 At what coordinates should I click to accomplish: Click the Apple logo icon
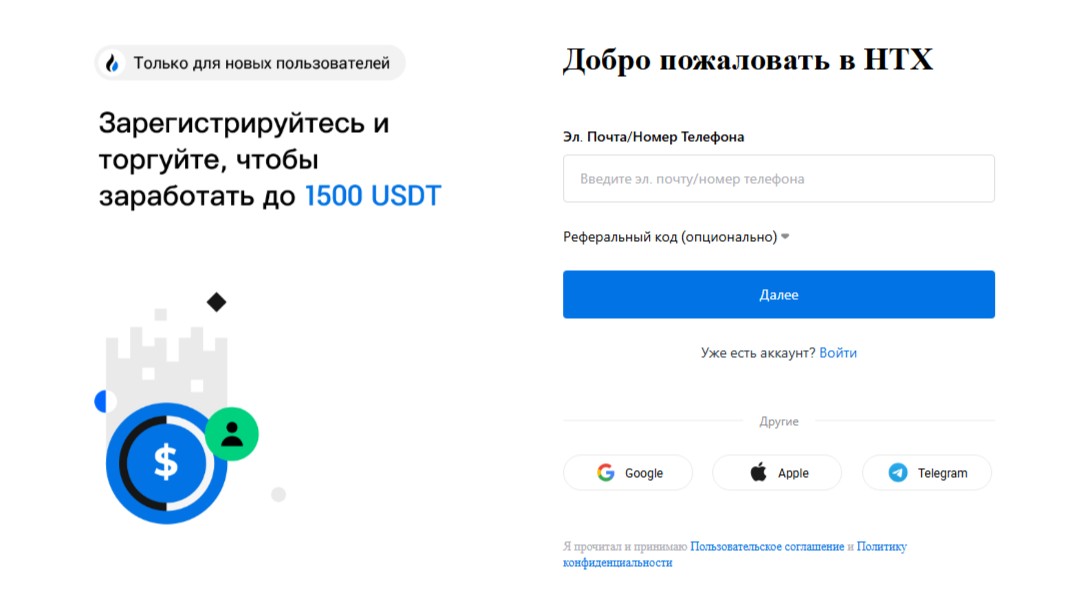tap(759, 473)
